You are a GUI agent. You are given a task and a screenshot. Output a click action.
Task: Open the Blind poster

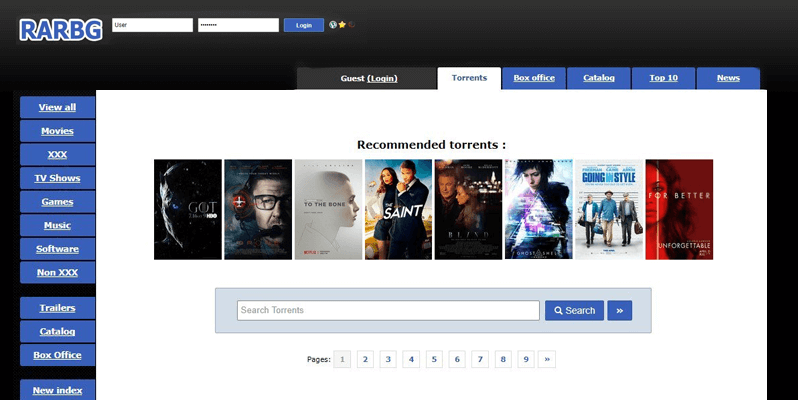coord(468,209)
